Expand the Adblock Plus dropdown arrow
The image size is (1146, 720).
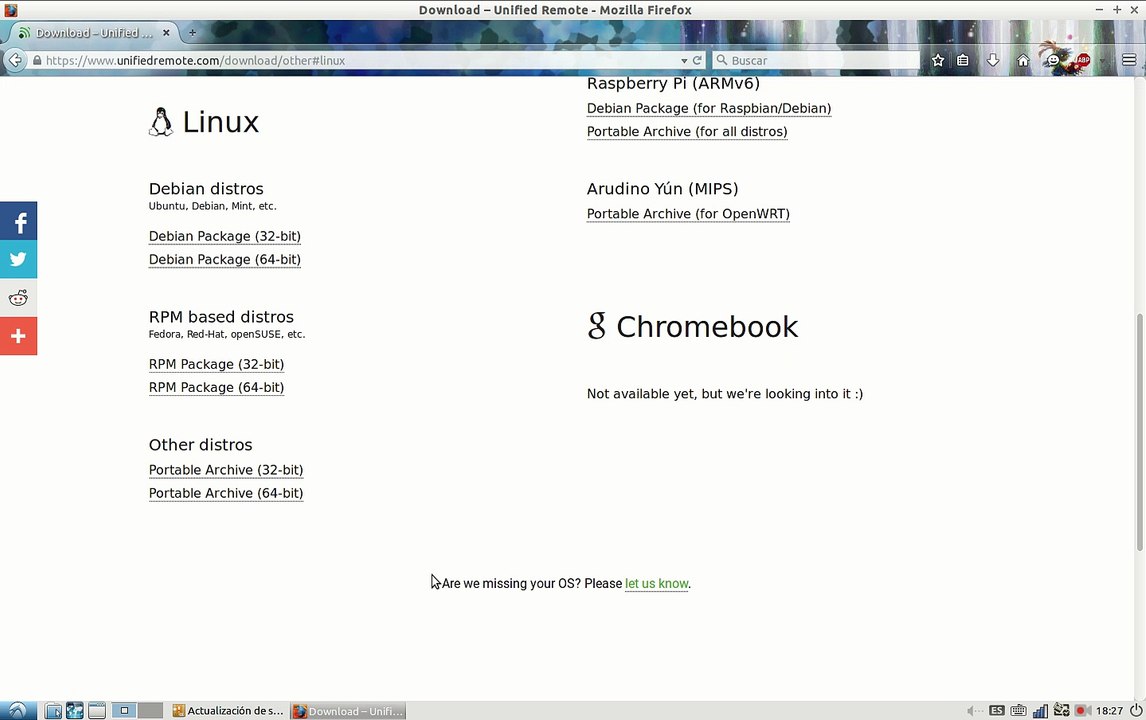coord(1101,61)
